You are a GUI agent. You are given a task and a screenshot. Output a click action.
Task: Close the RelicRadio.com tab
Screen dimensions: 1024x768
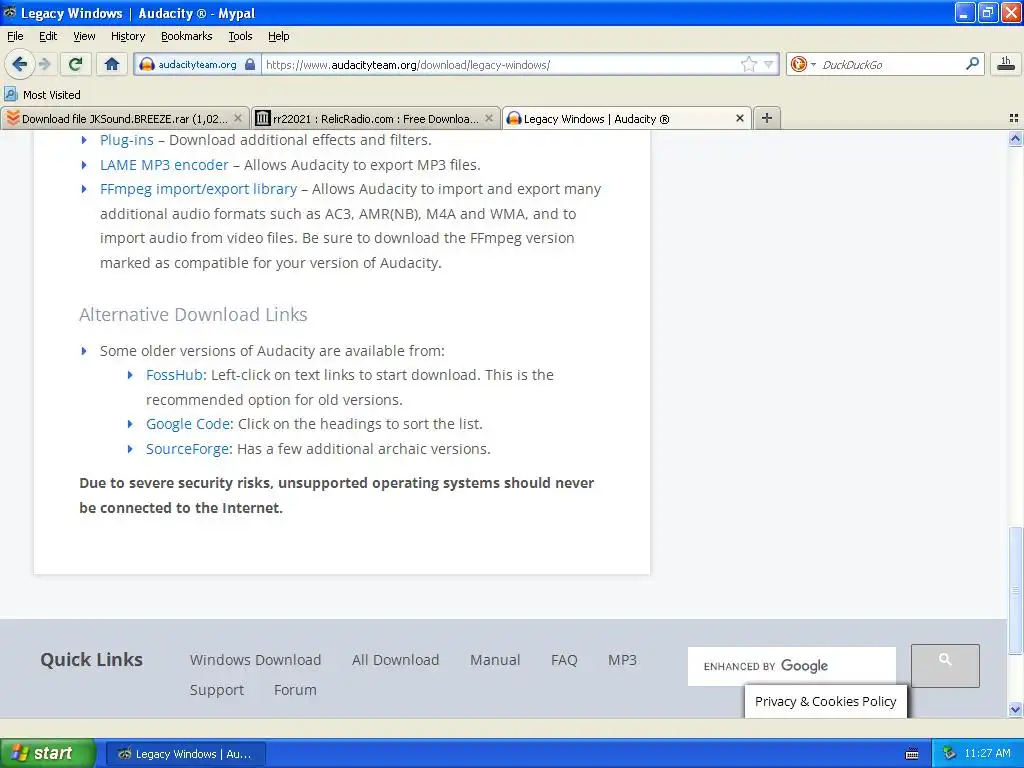point(488,118)
